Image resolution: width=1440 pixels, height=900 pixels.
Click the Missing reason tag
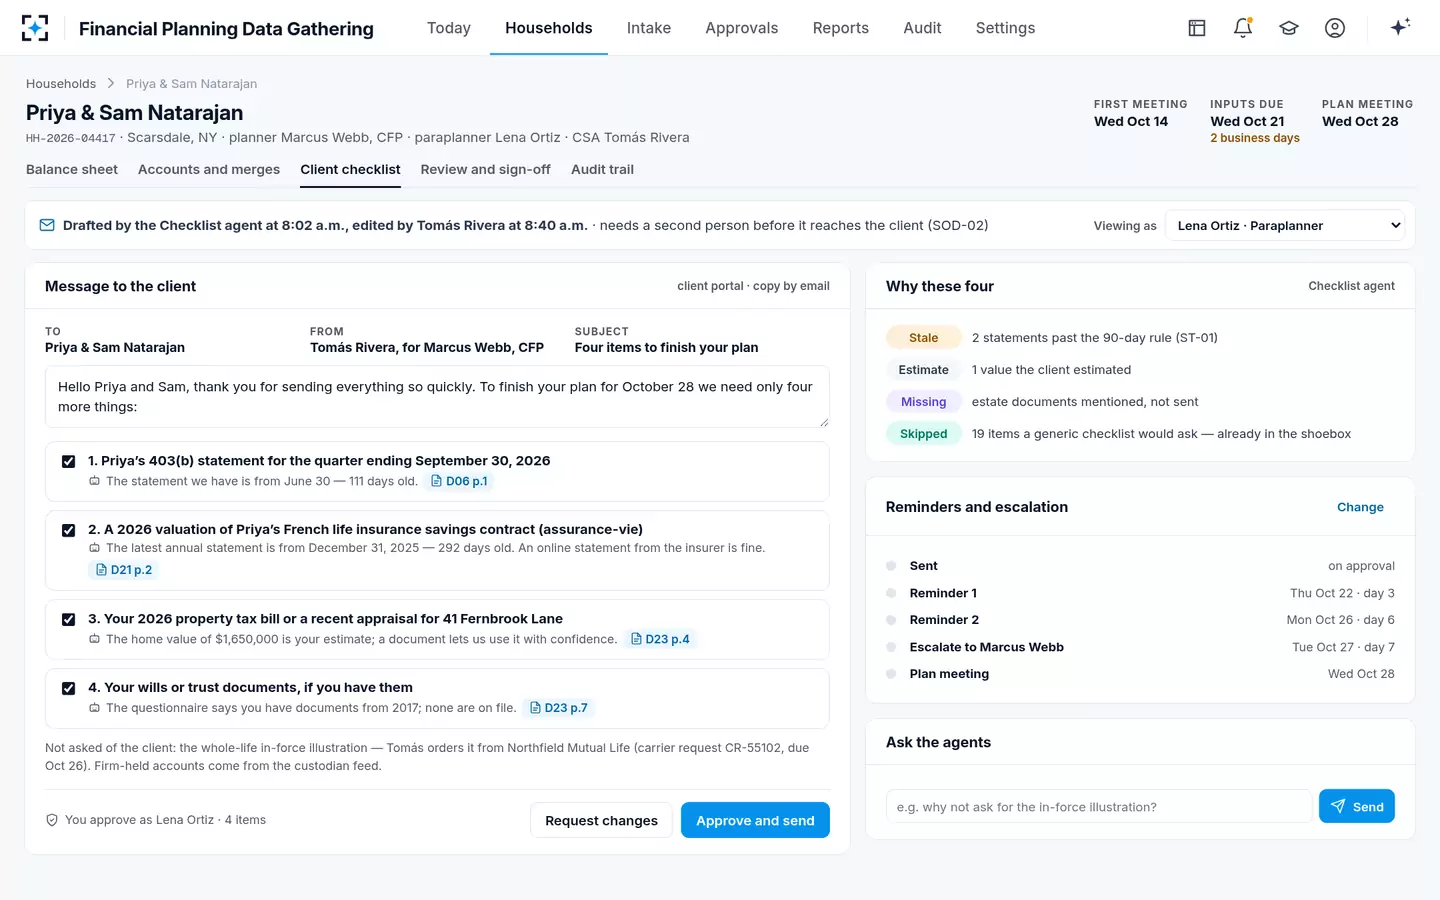(x=924, y=402)
